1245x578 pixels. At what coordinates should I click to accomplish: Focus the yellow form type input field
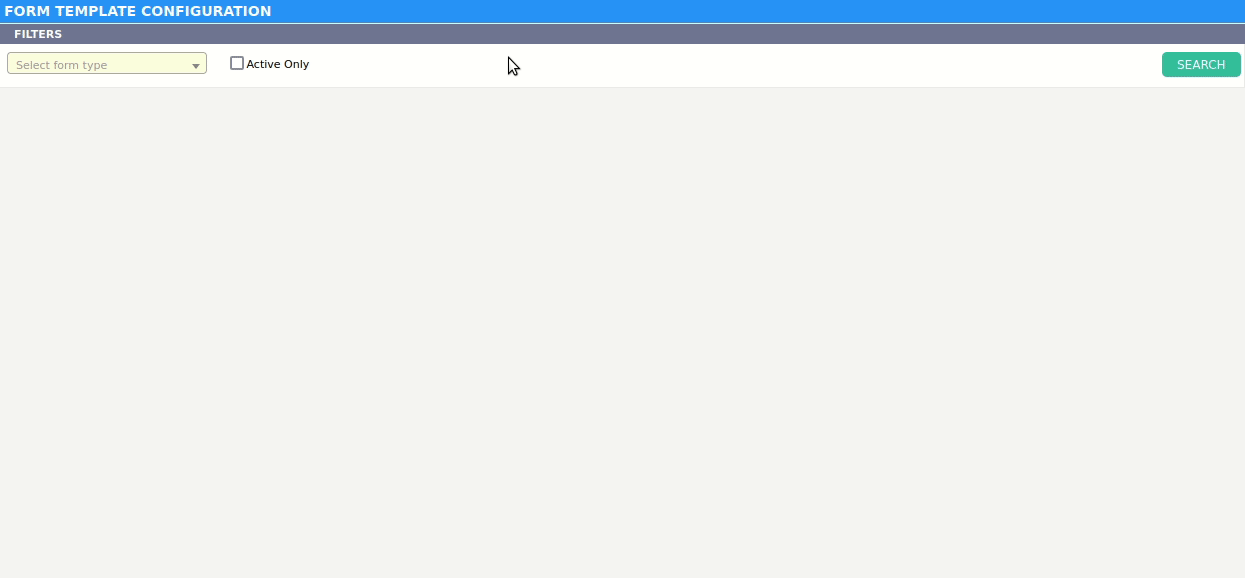tap(107, 64)
